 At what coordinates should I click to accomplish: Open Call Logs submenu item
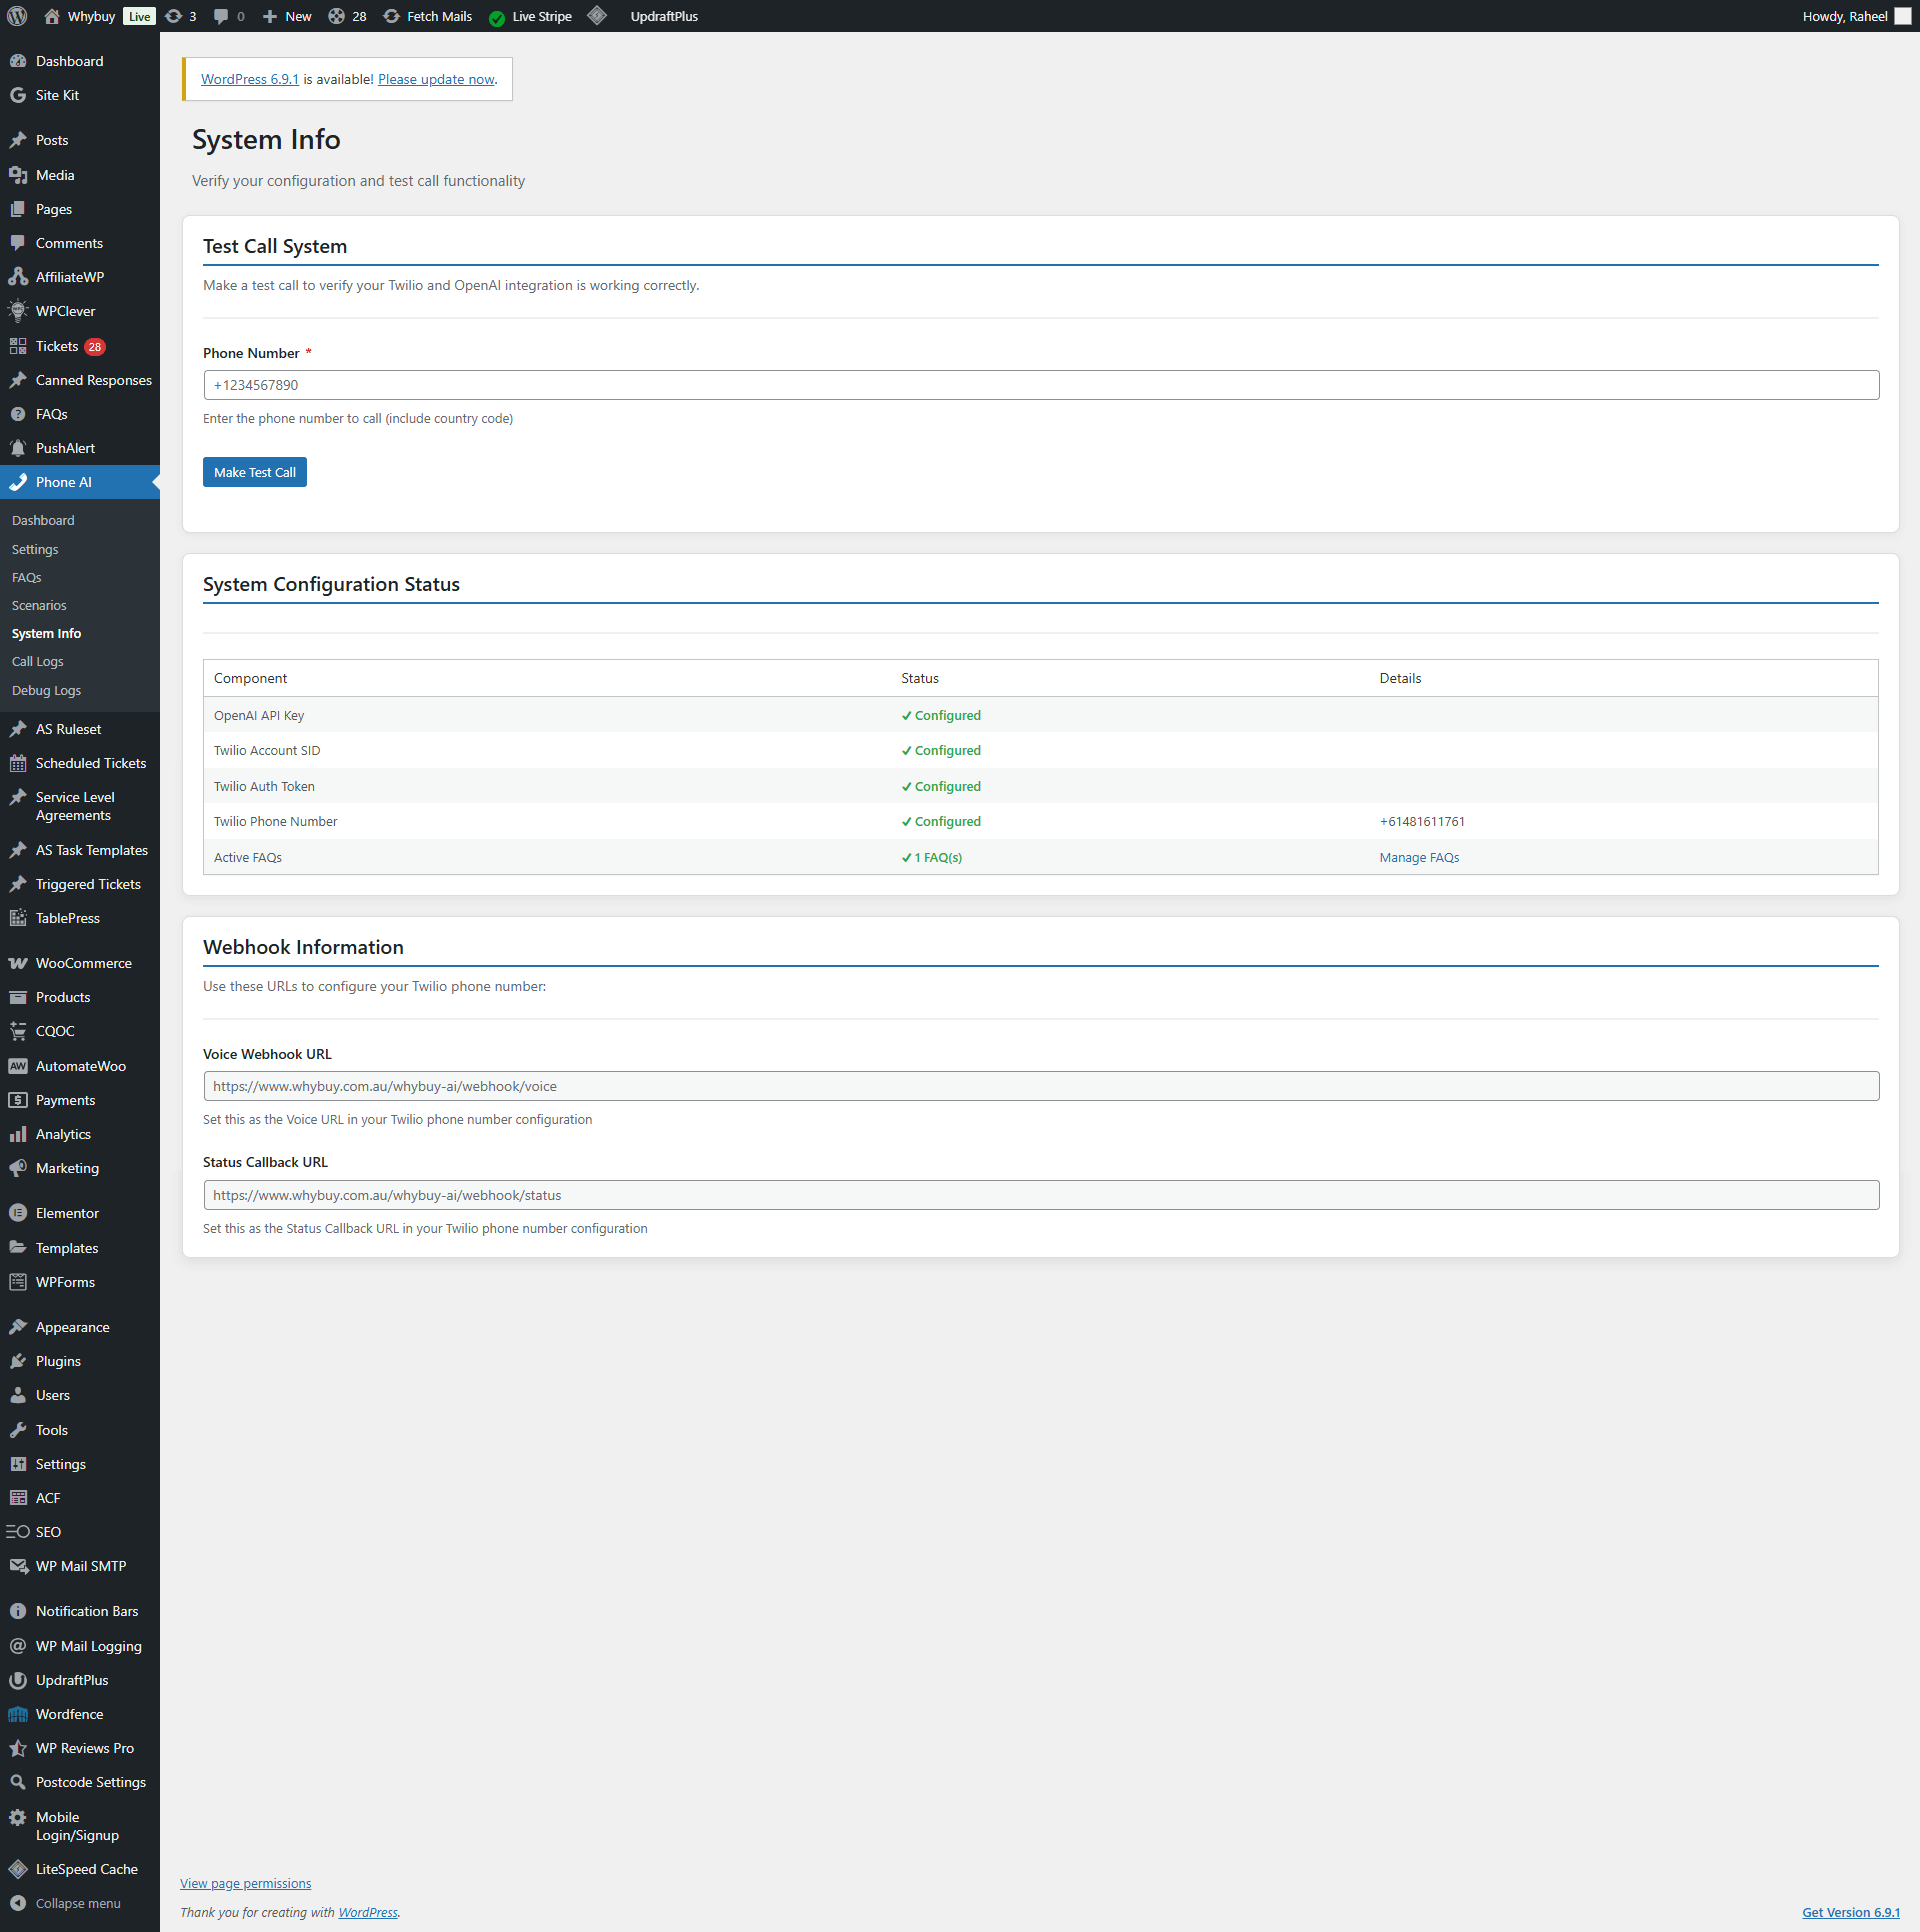[x=38, y=662]
